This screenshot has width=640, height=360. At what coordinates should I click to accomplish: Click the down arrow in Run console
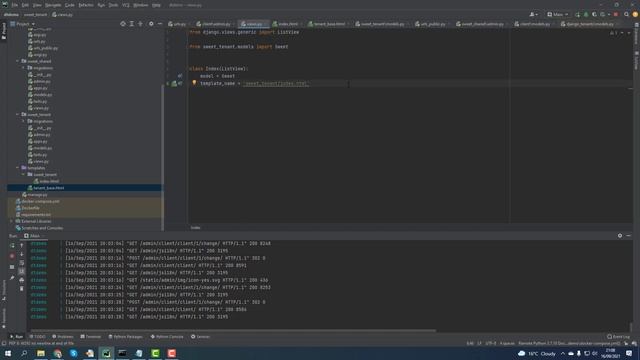click(22, 254)
